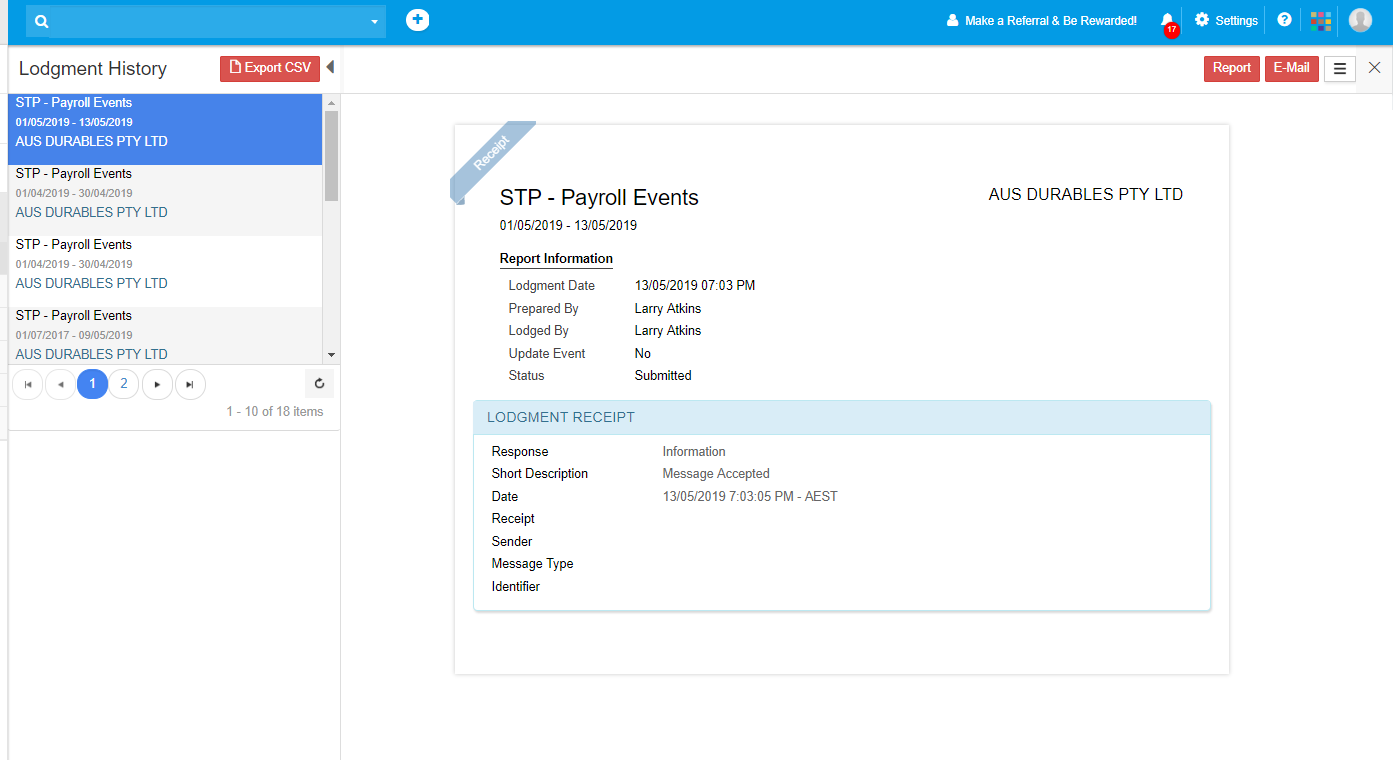The image size is (1394, 760).
Task: Expand the search box dropdown arrow
Action: [375, 22]
